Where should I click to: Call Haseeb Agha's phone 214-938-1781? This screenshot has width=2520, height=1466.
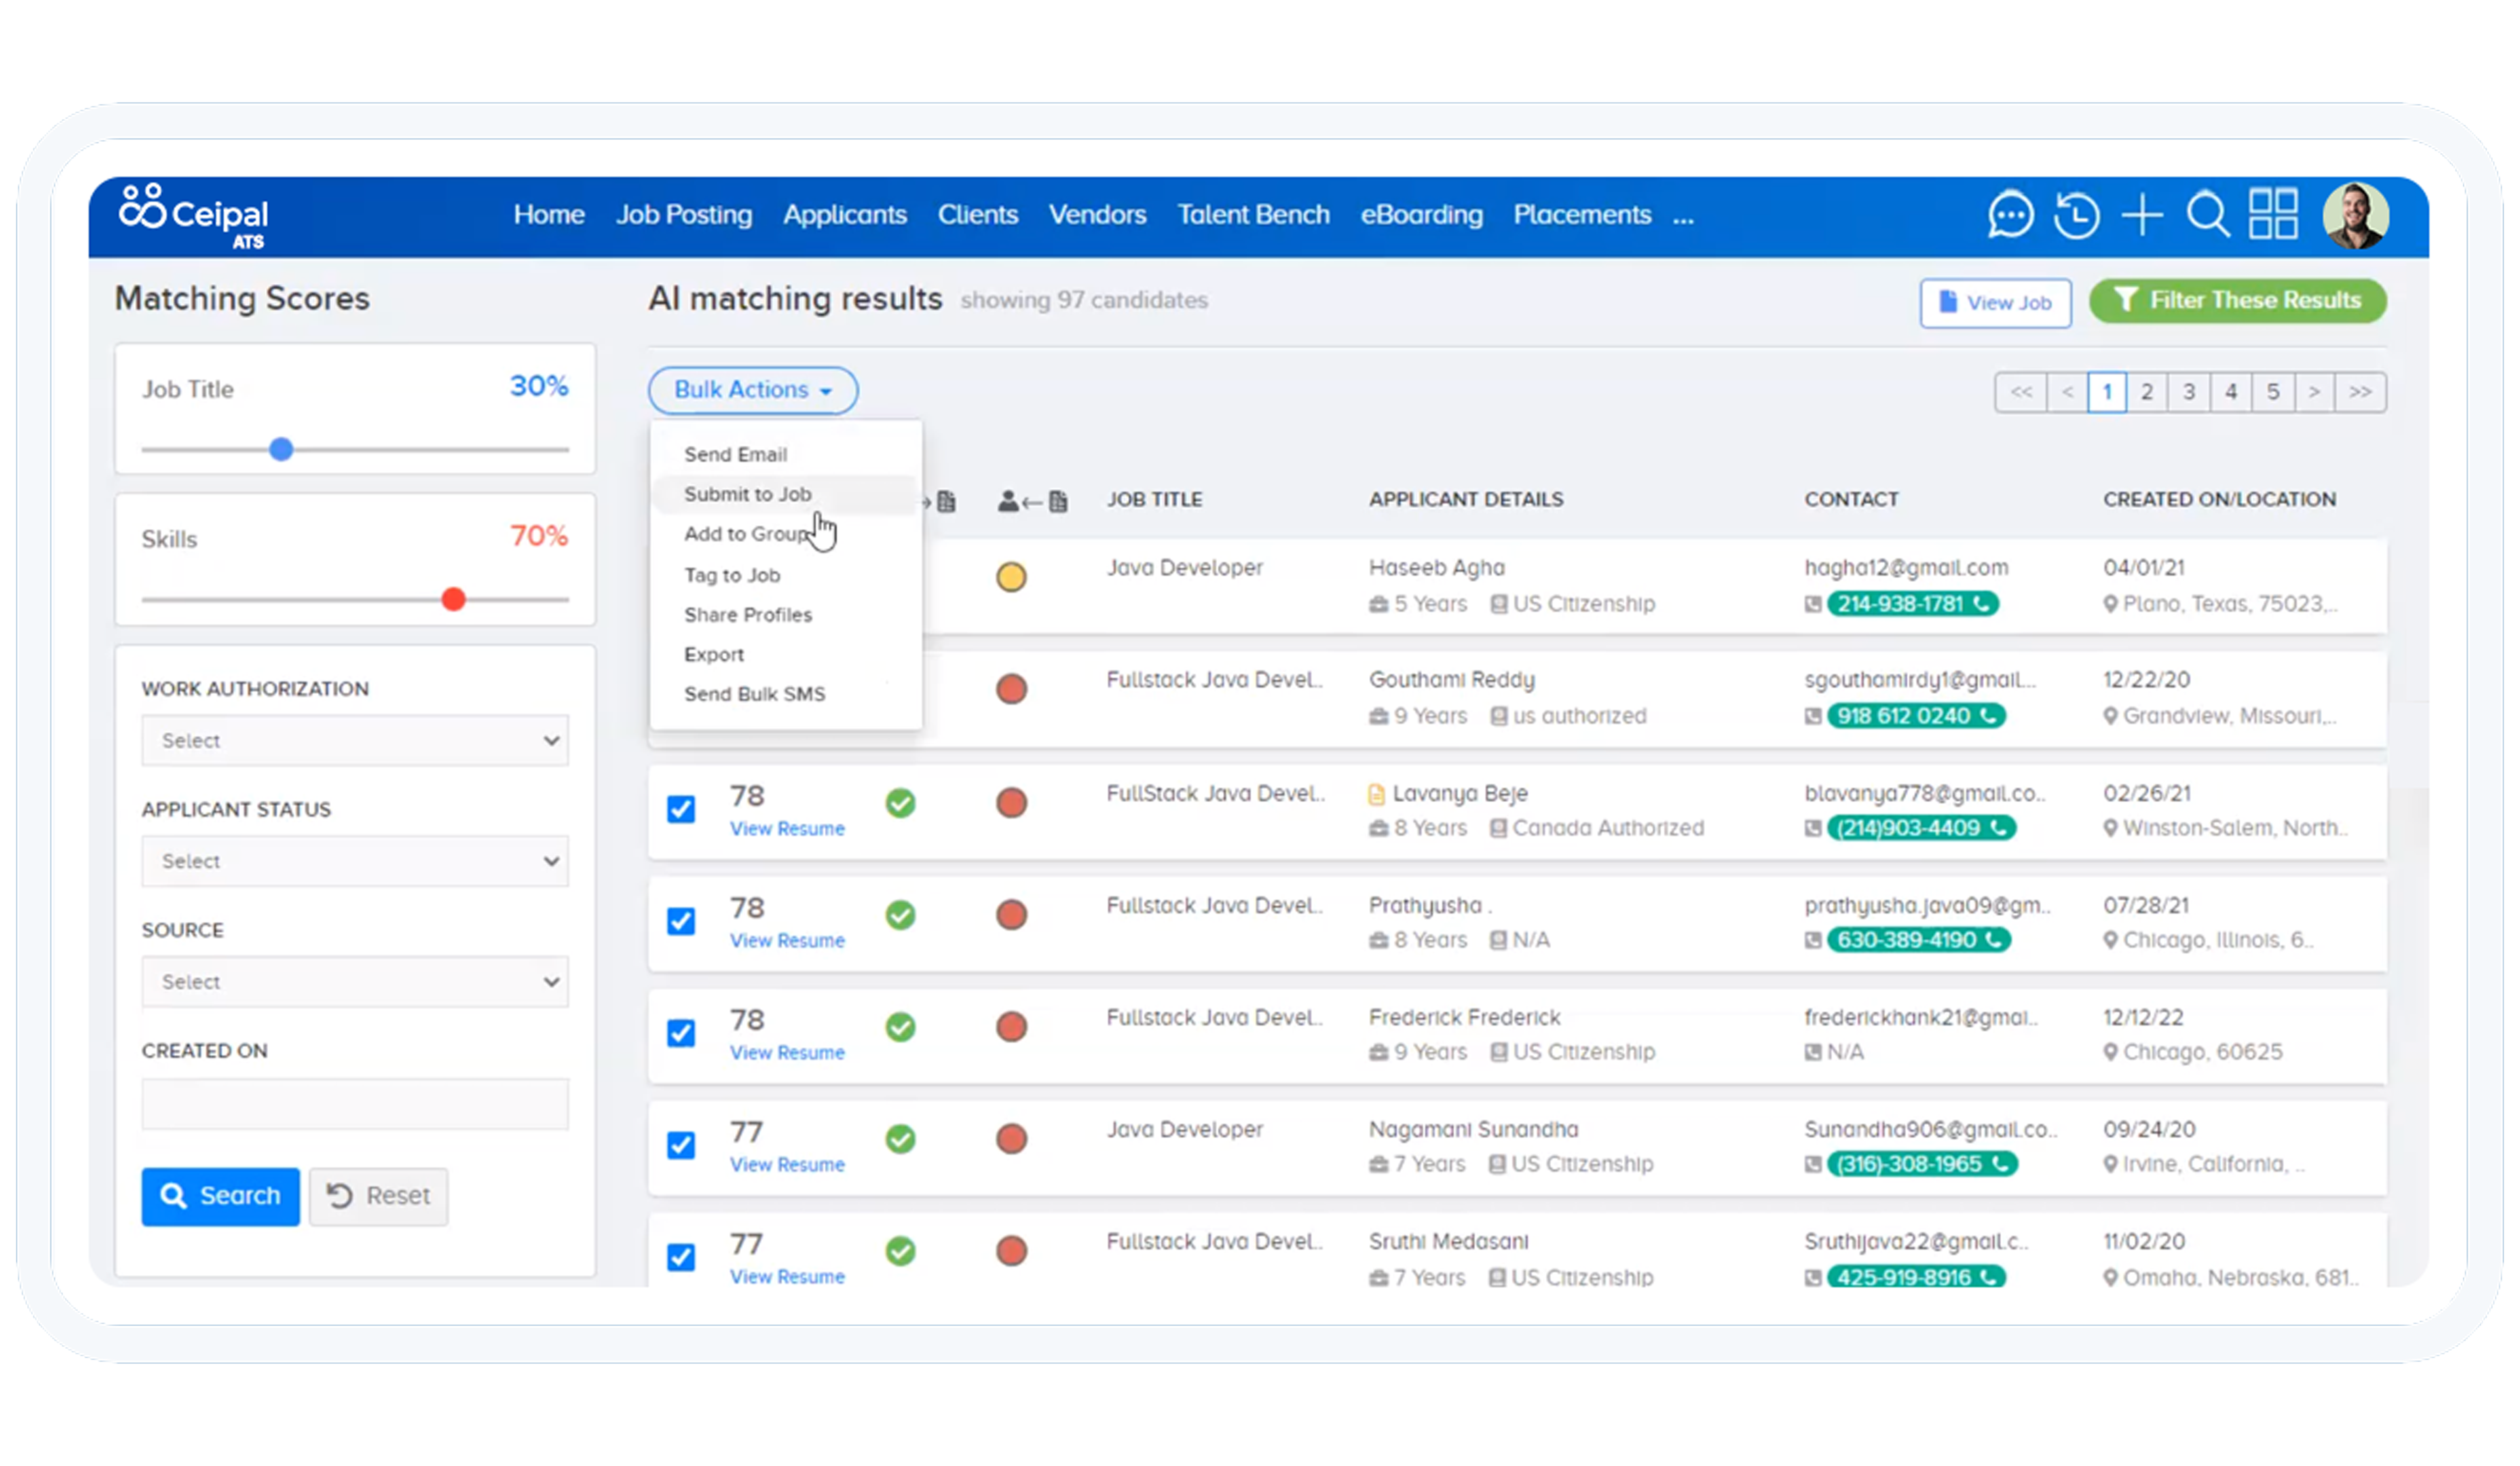[1911, 604]
